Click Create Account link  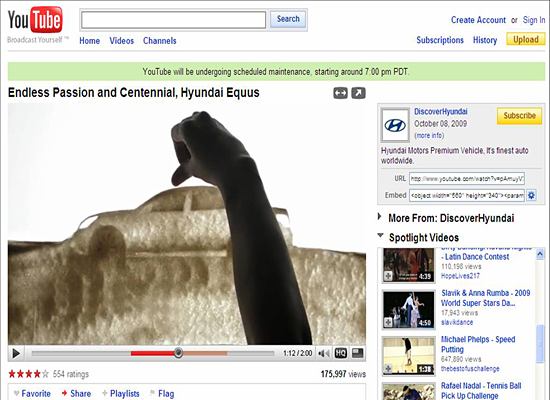[478, 20]
